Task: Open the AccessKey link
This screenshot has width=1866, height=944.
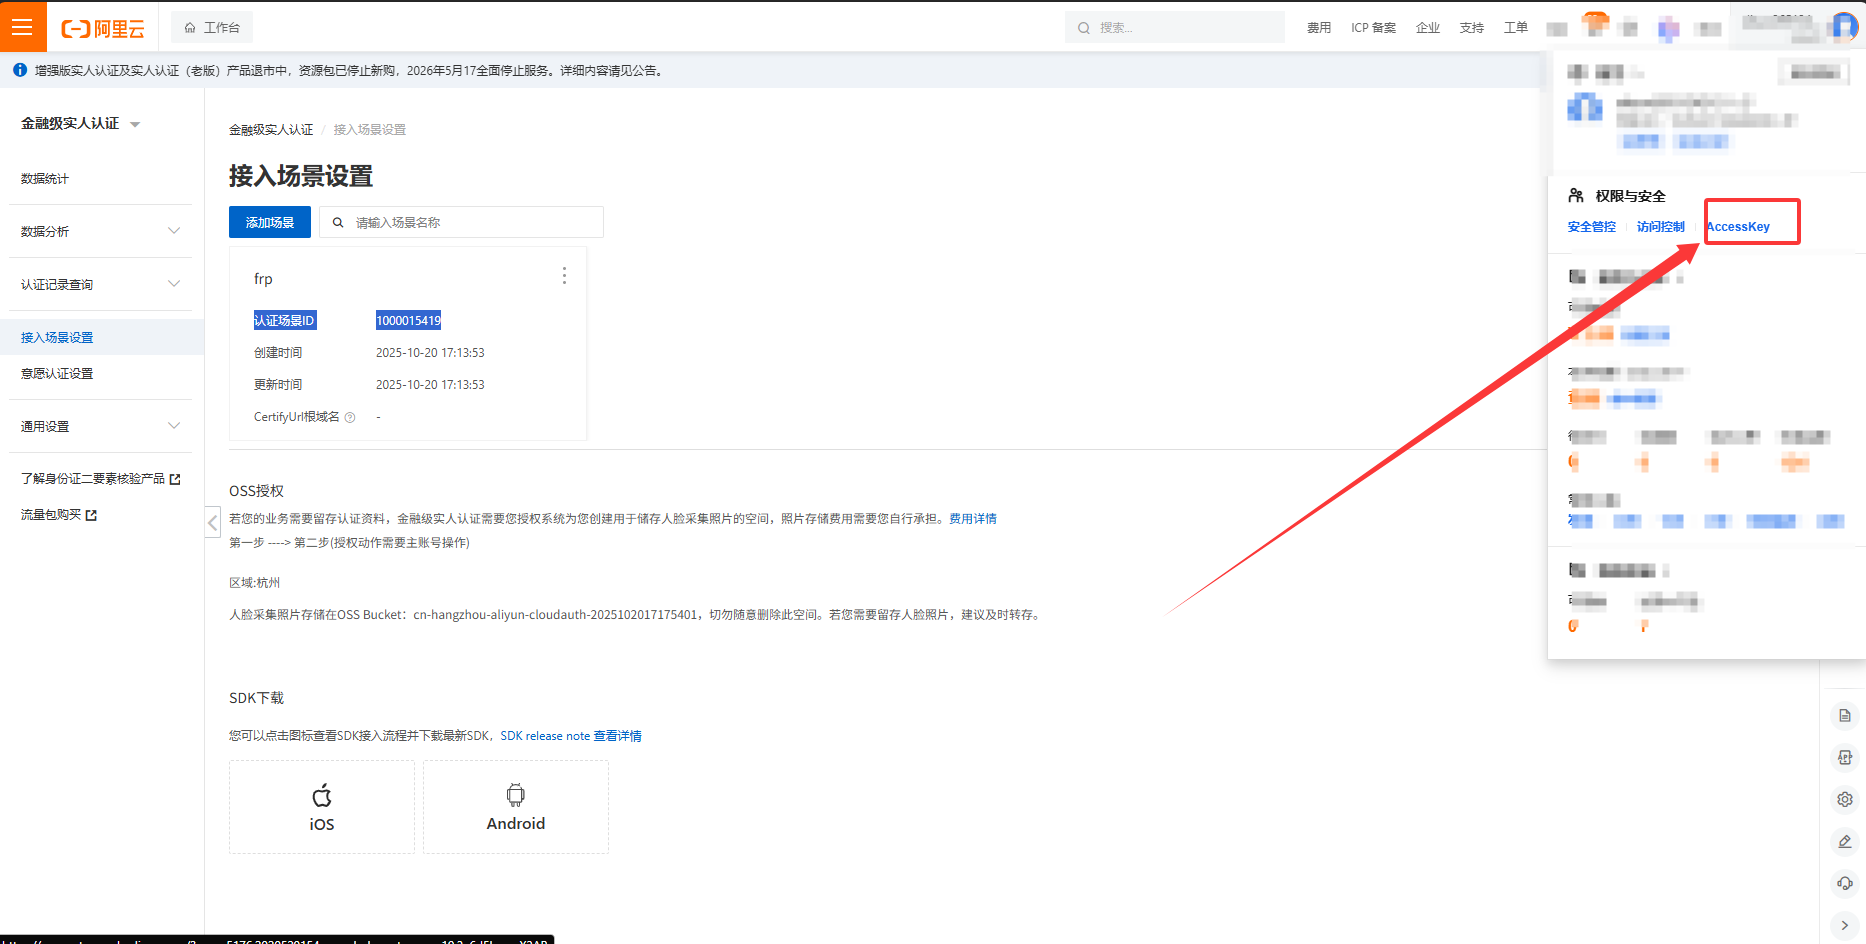Action: click(x=1738, y=227)
